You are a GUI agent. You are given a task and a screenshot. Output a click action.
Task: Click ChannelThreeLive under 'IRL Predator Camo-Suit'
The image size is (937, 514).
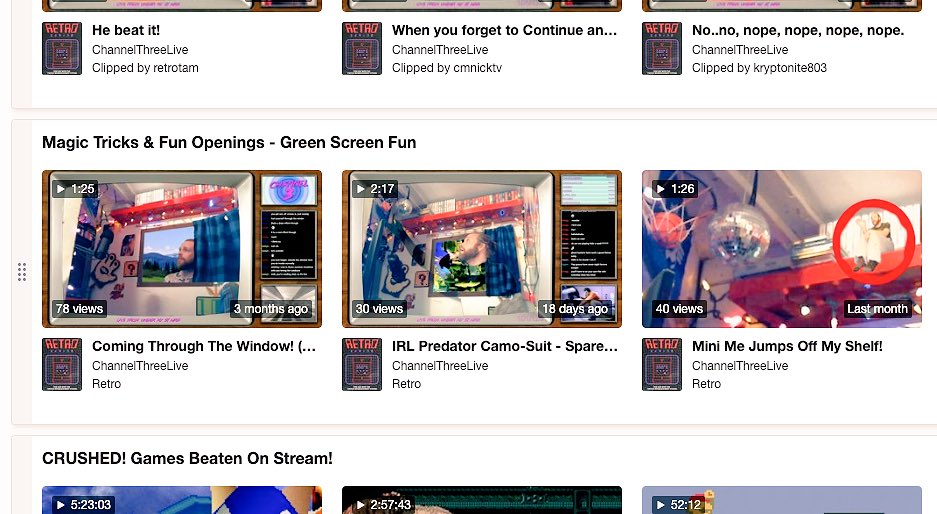tap(440, 366)
